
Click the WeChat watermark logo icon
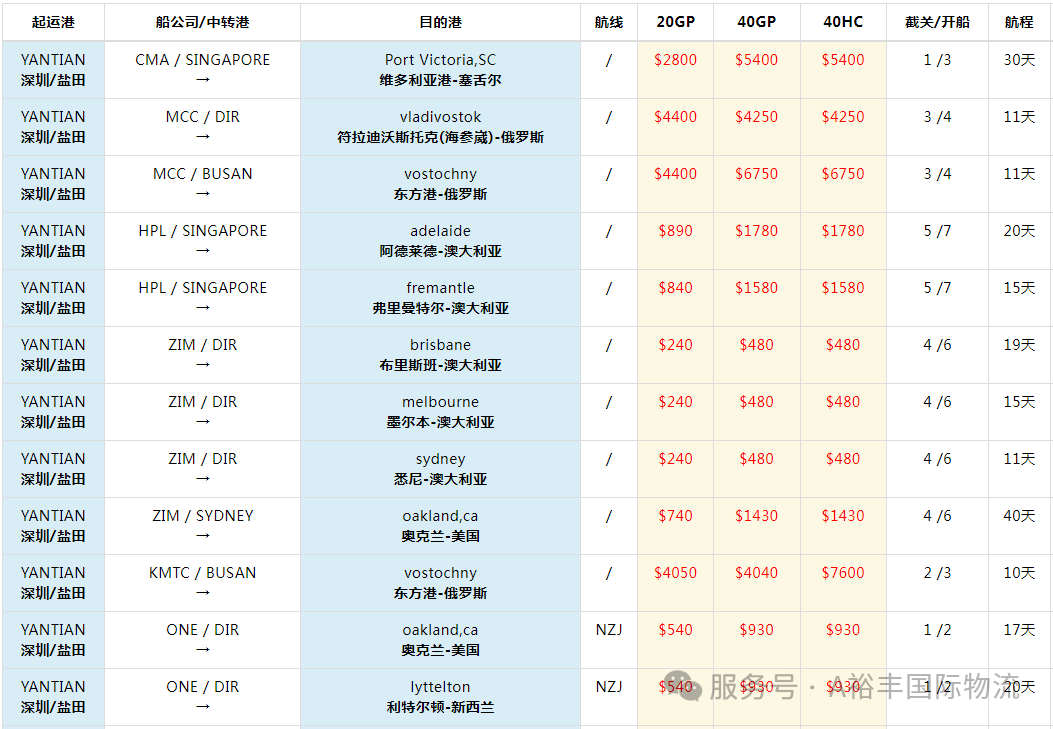pyautogui.click(x=683, y=685)
